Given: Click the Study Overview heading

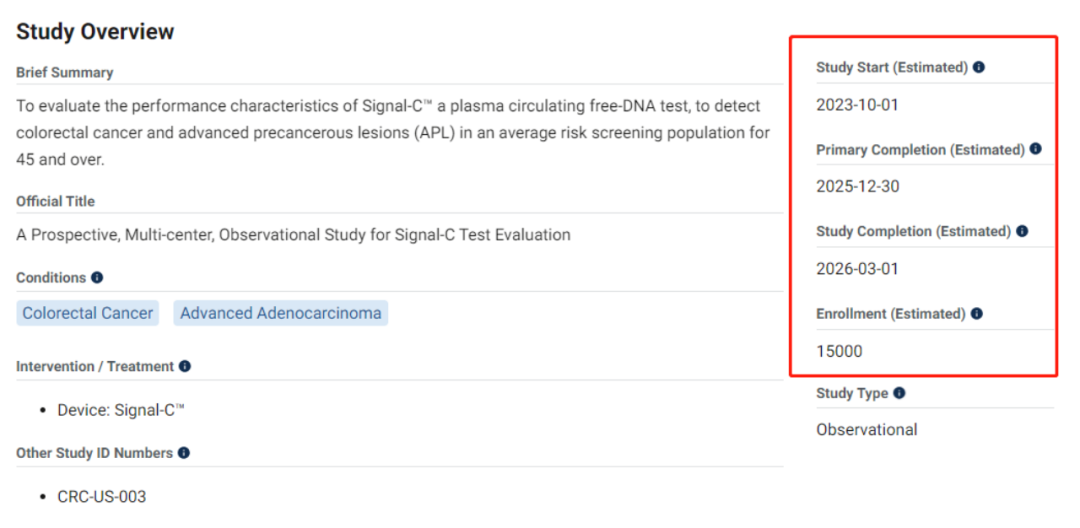Looking at the screenshot, I should 95,32.
